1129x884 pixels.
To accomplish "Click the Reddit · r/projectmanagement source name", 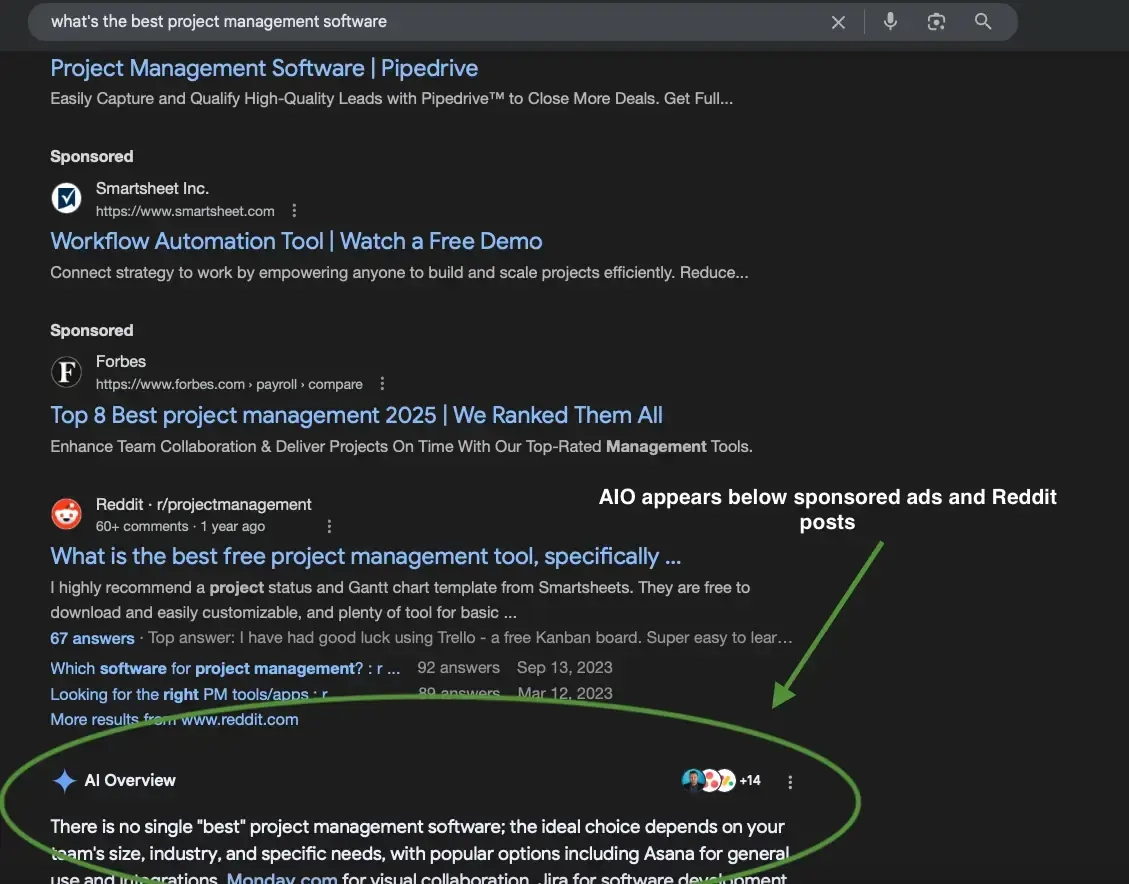I will point(204,505).
